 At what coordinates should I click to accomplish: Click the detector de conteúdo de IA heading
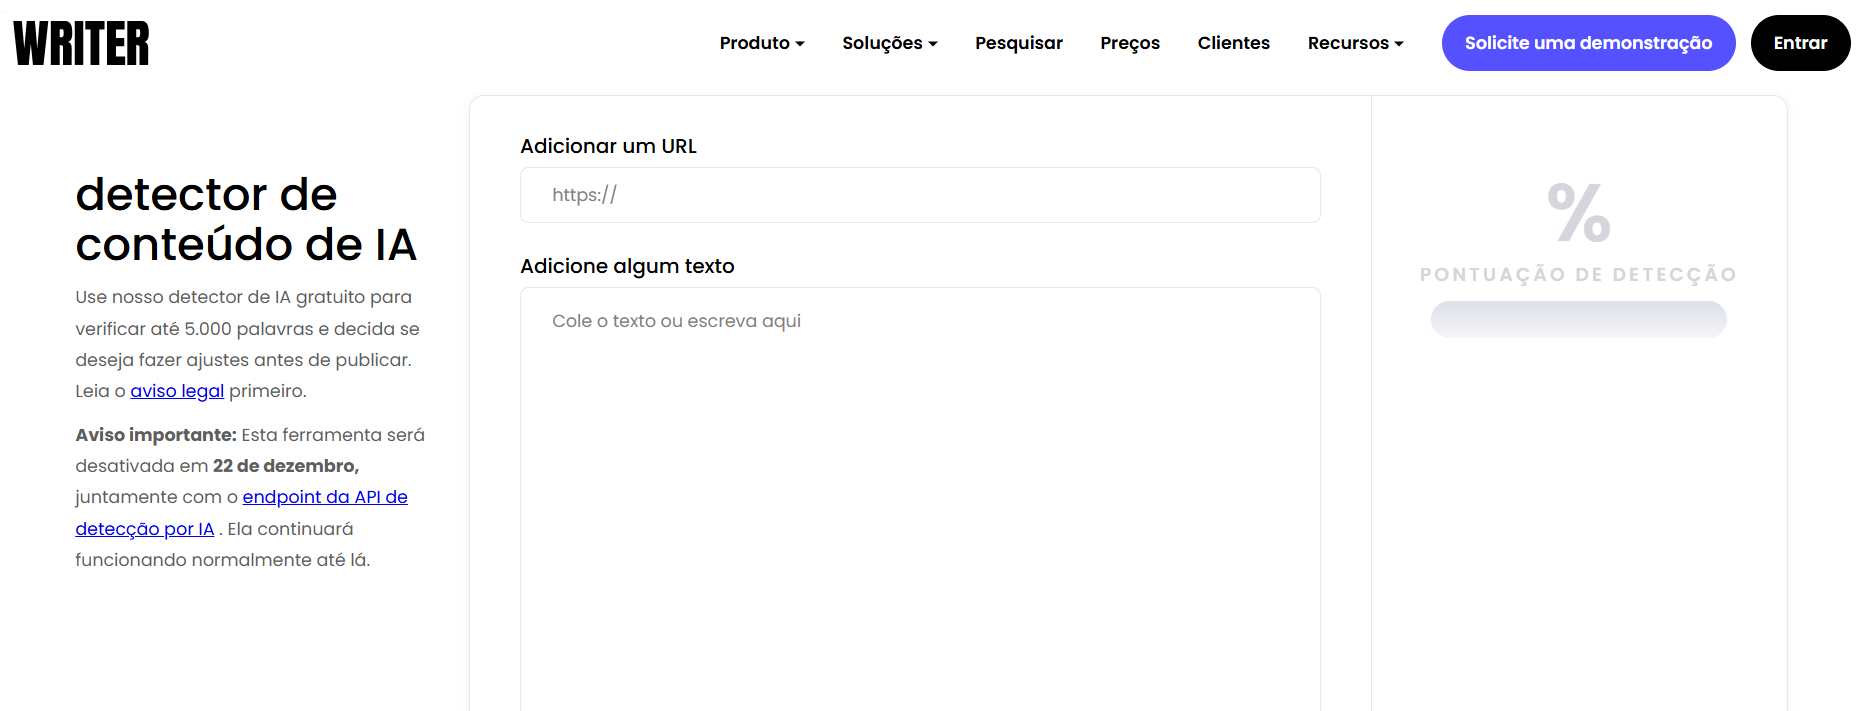[248, 220]
